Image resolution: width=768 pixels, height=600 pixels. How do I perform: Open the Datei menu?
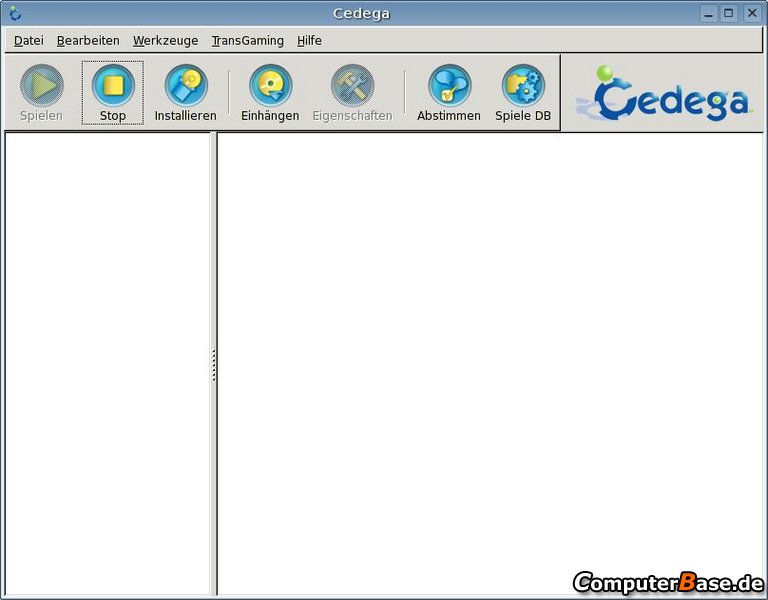point(29,41)
